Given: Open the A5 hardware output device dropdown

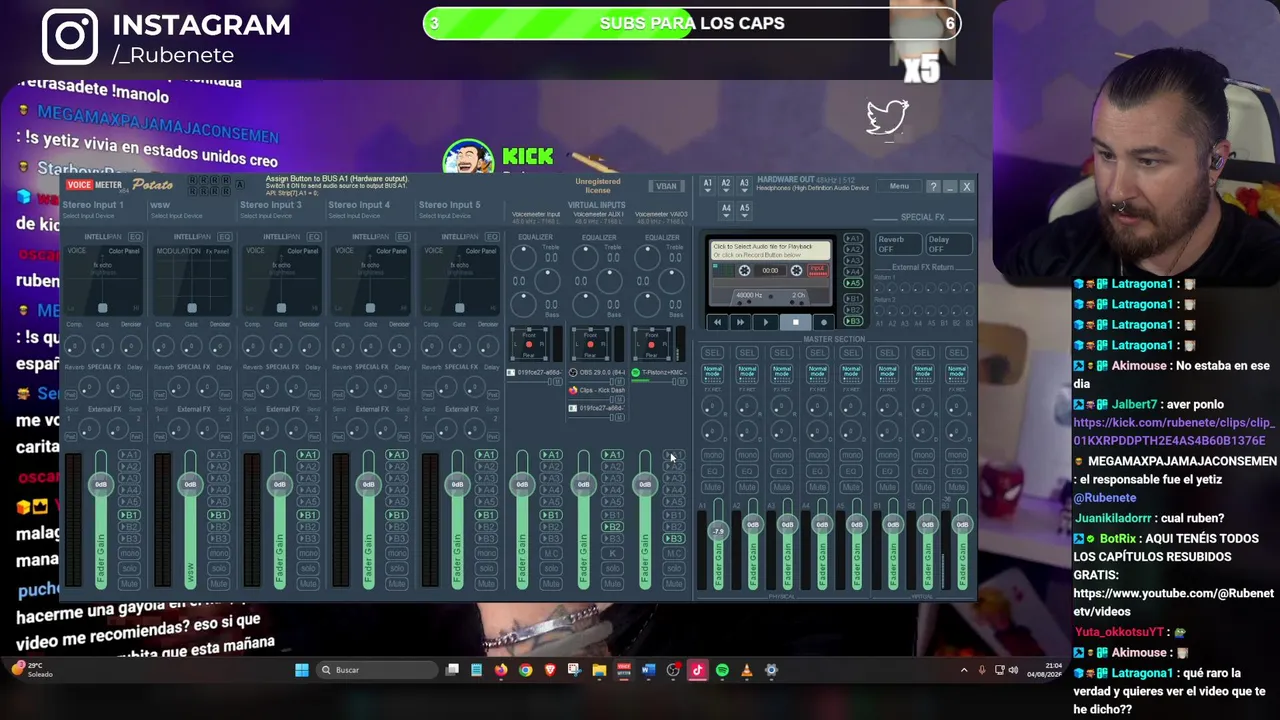Looking at the screenshot, I should click(744, 209).
